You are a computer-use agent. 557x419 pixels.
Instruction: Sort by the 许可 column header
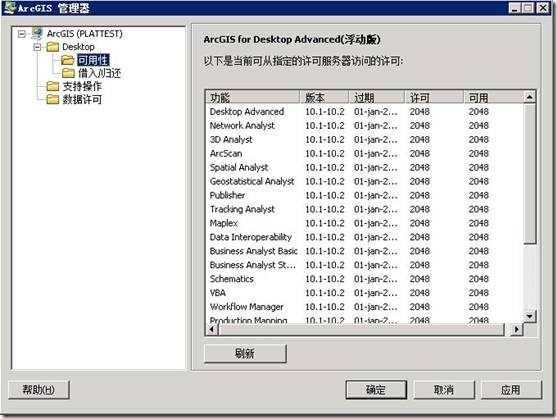click(434, 97)
